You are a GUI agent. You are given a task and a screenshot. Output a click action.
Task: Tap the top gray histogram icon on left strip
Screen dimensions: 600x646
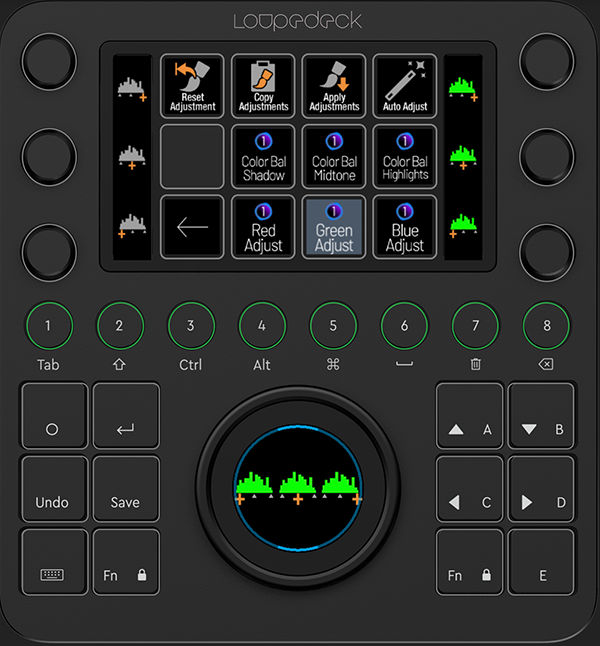pyautogui.click(x=132, y=89)
